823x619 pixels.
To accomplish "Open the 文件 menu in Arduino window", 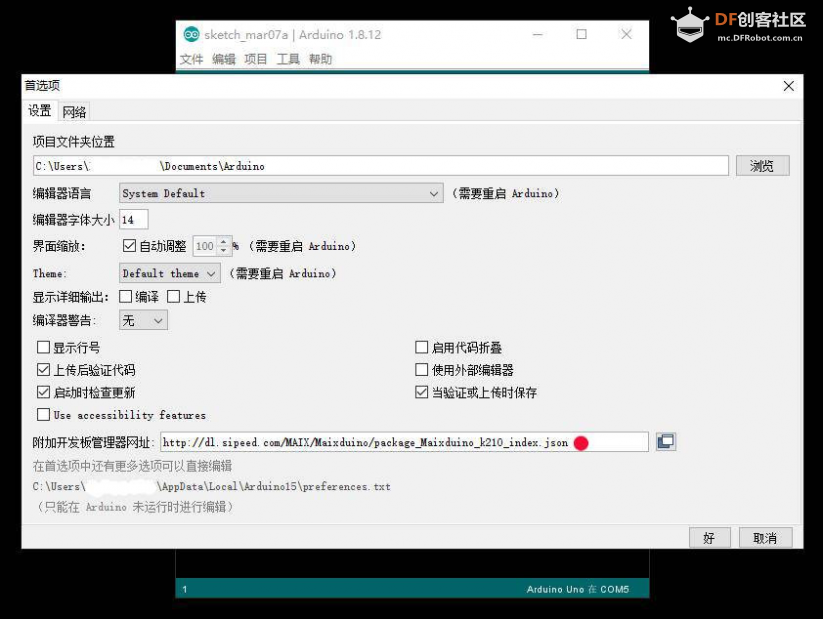I will tap(191, 59).
